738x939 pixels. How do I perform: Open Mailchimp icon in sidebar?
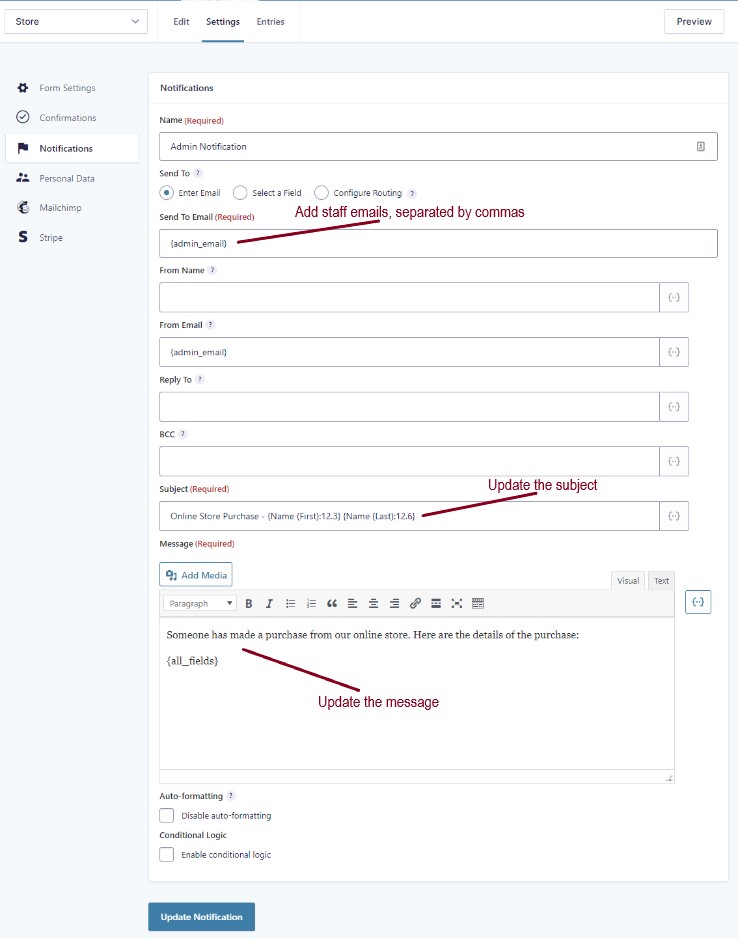pyautogui.click(x=23, y=207)
